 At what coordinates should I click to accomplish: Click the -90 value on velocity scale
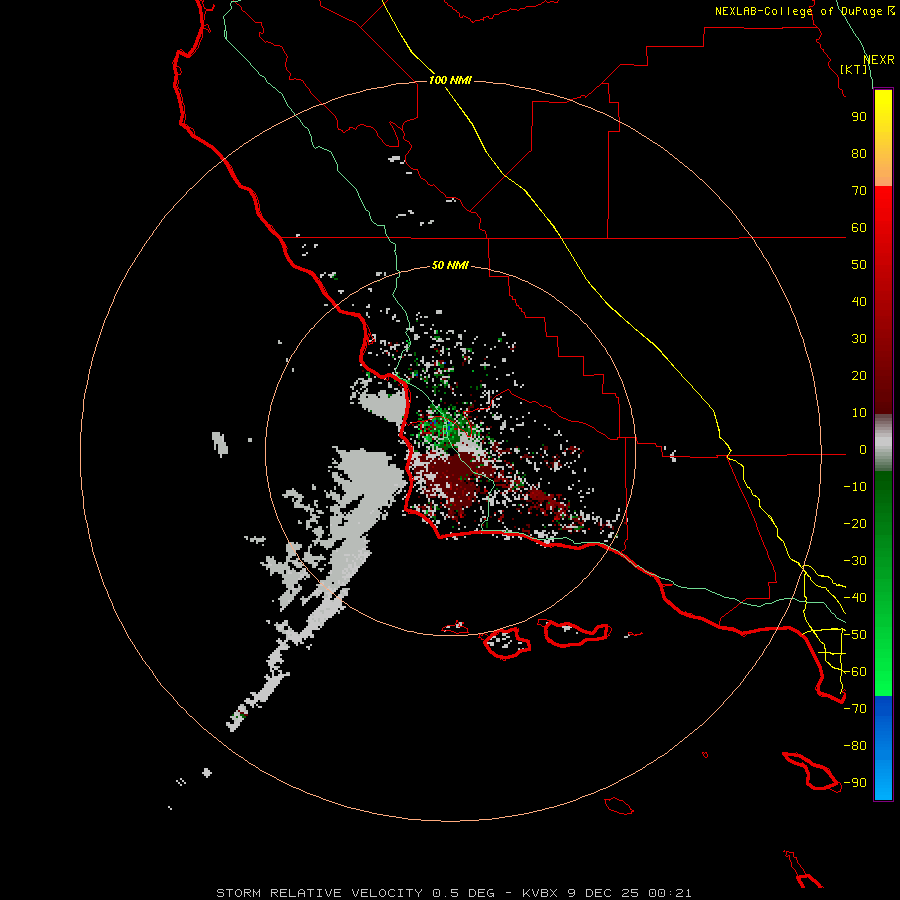point(855,783)
